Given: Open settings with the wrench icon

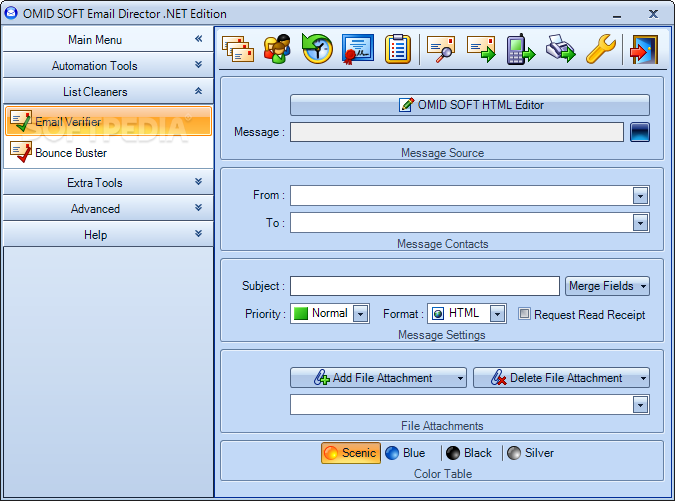Looking at the screenshot, I should 601,49.
